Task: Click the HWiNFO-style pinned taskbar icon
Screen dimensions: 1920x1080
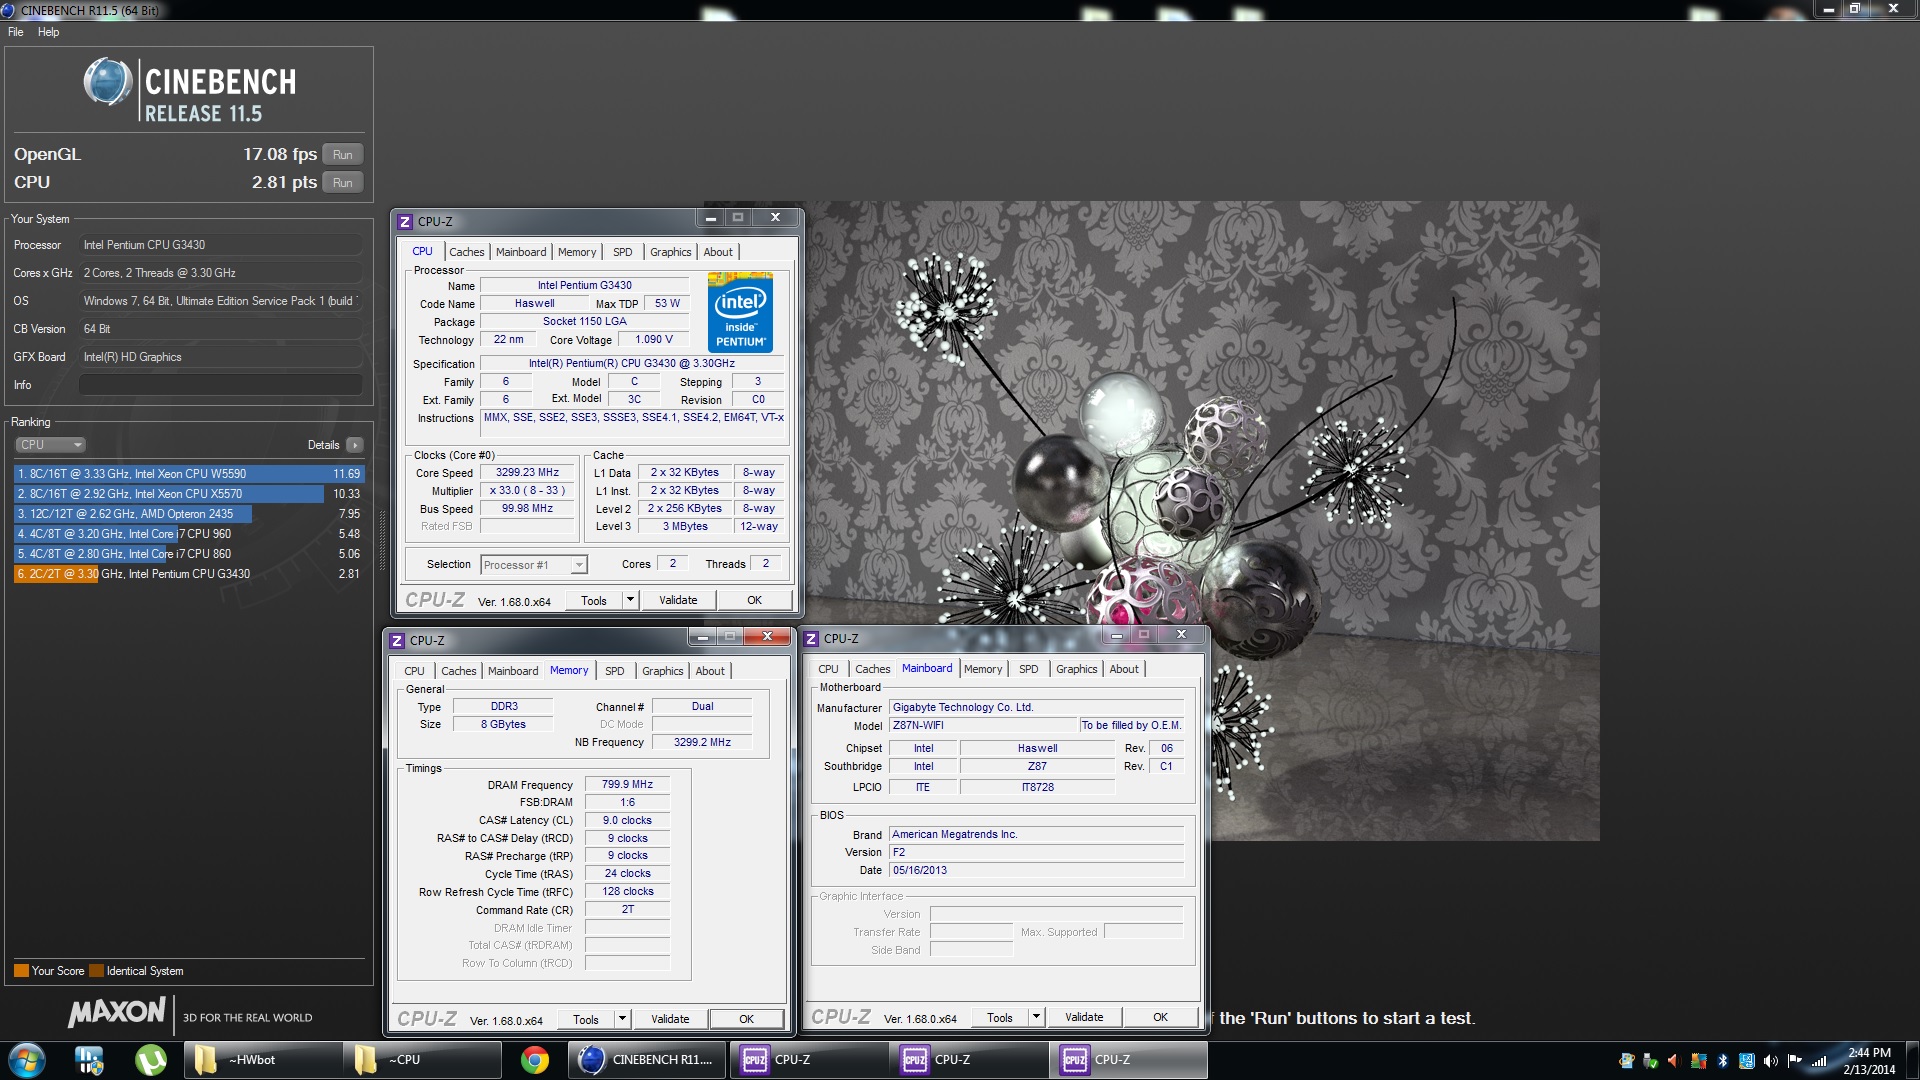Action: (89, 1060)
